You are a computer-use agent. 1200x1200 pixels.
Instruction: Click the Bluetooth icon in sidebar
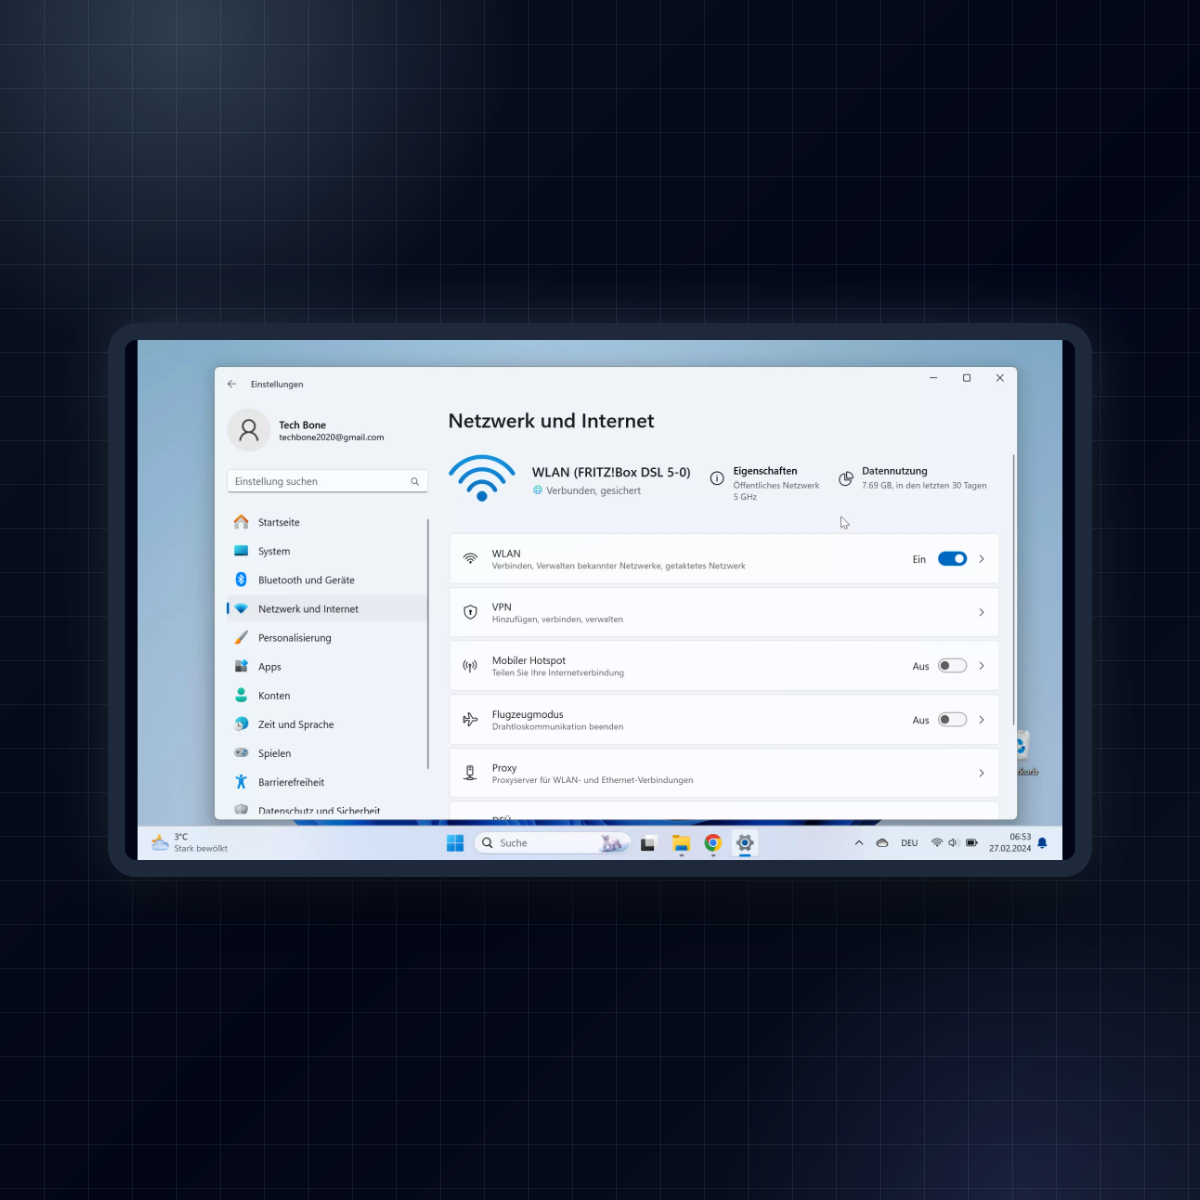pos(241,580)
